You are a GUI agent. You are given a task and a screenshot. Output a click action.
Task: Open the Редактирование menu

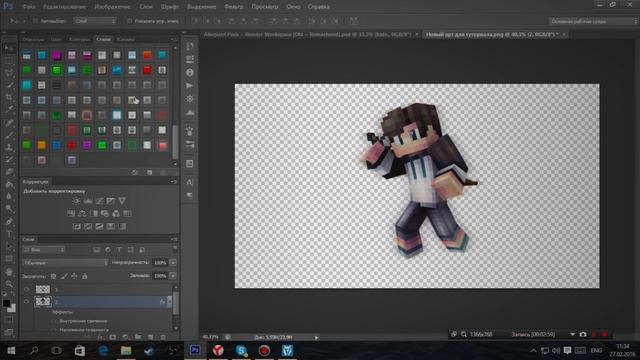pos(64,7)
